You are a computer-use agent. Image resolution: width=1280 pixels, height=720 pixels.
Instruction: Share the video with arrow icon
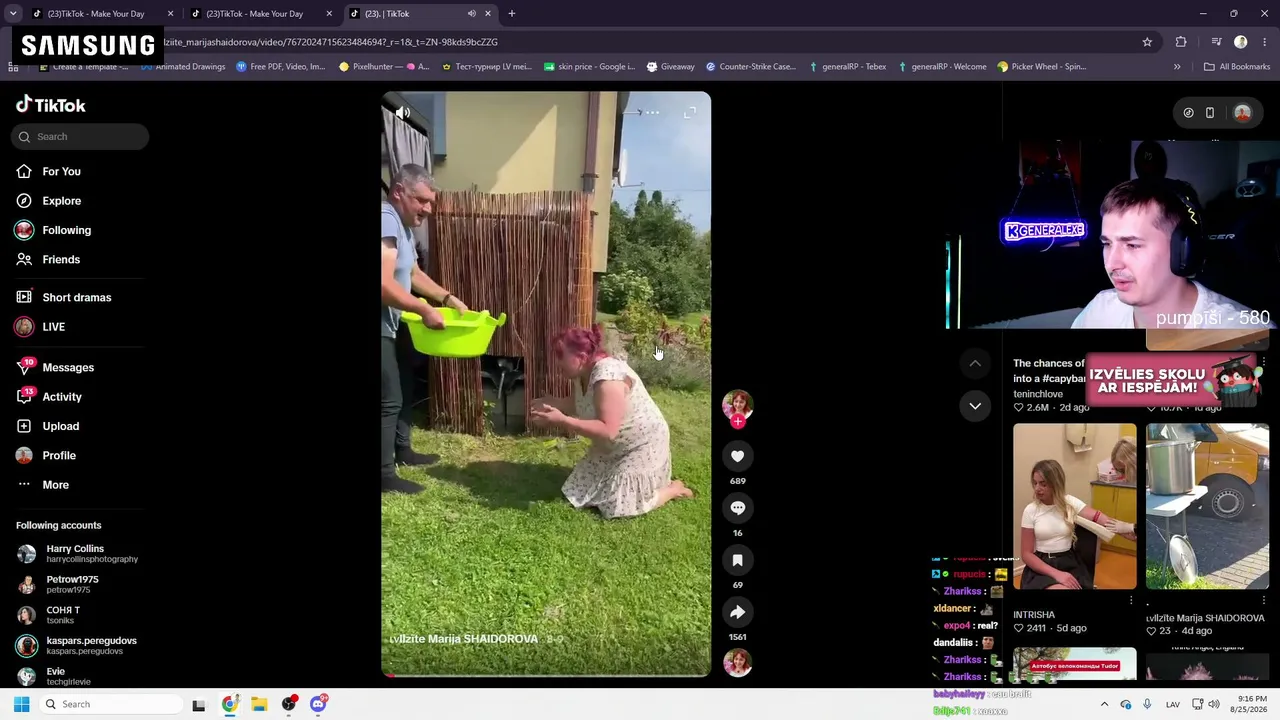tap(738, 612)
